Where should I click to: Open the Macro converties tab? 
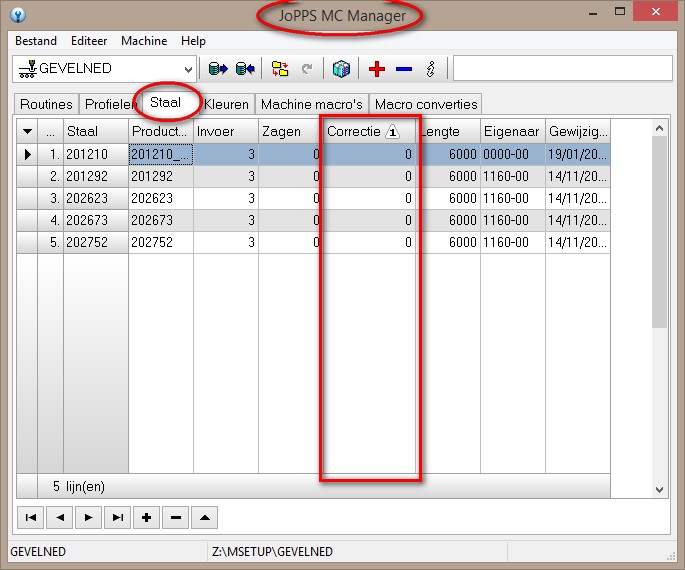tap(426, 104)
